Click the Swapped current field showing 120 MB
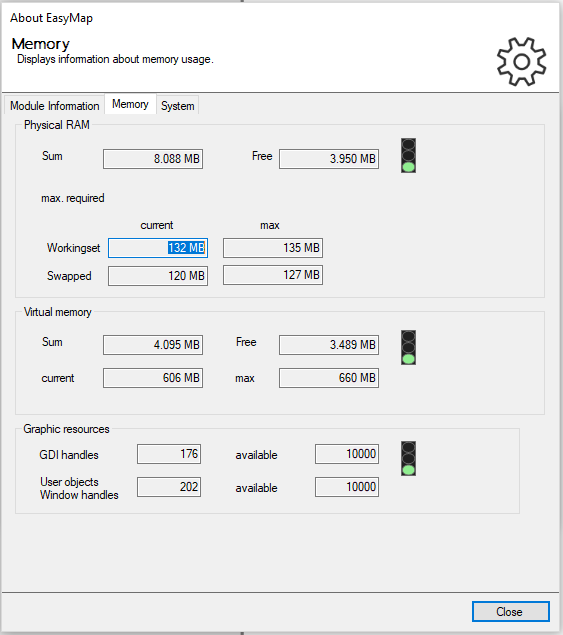Viewport: 563px width, 635px height. point(158,276)
